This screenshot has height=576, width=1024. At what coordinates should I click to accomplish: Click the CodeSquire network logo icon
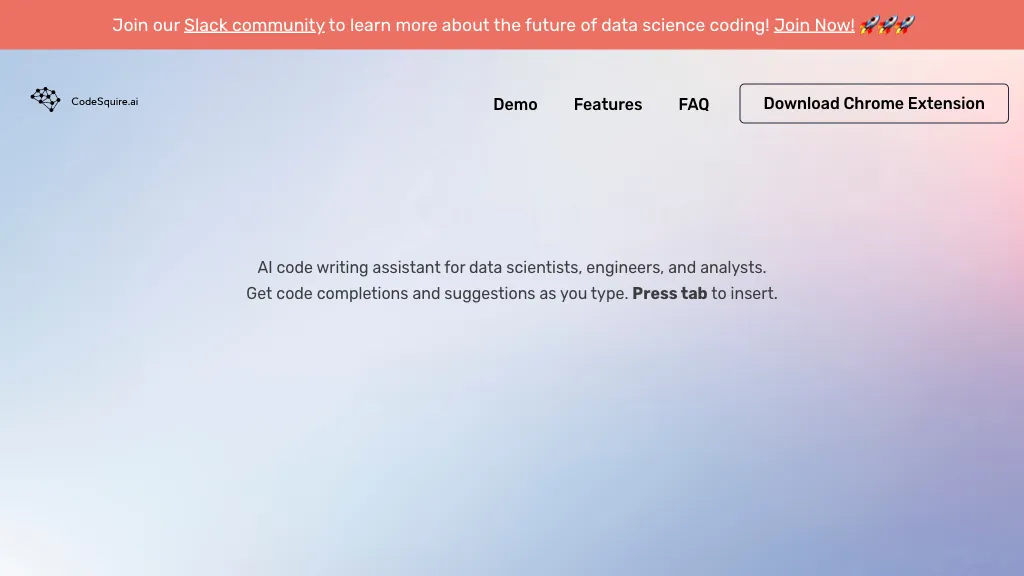[x=45, y=99]
